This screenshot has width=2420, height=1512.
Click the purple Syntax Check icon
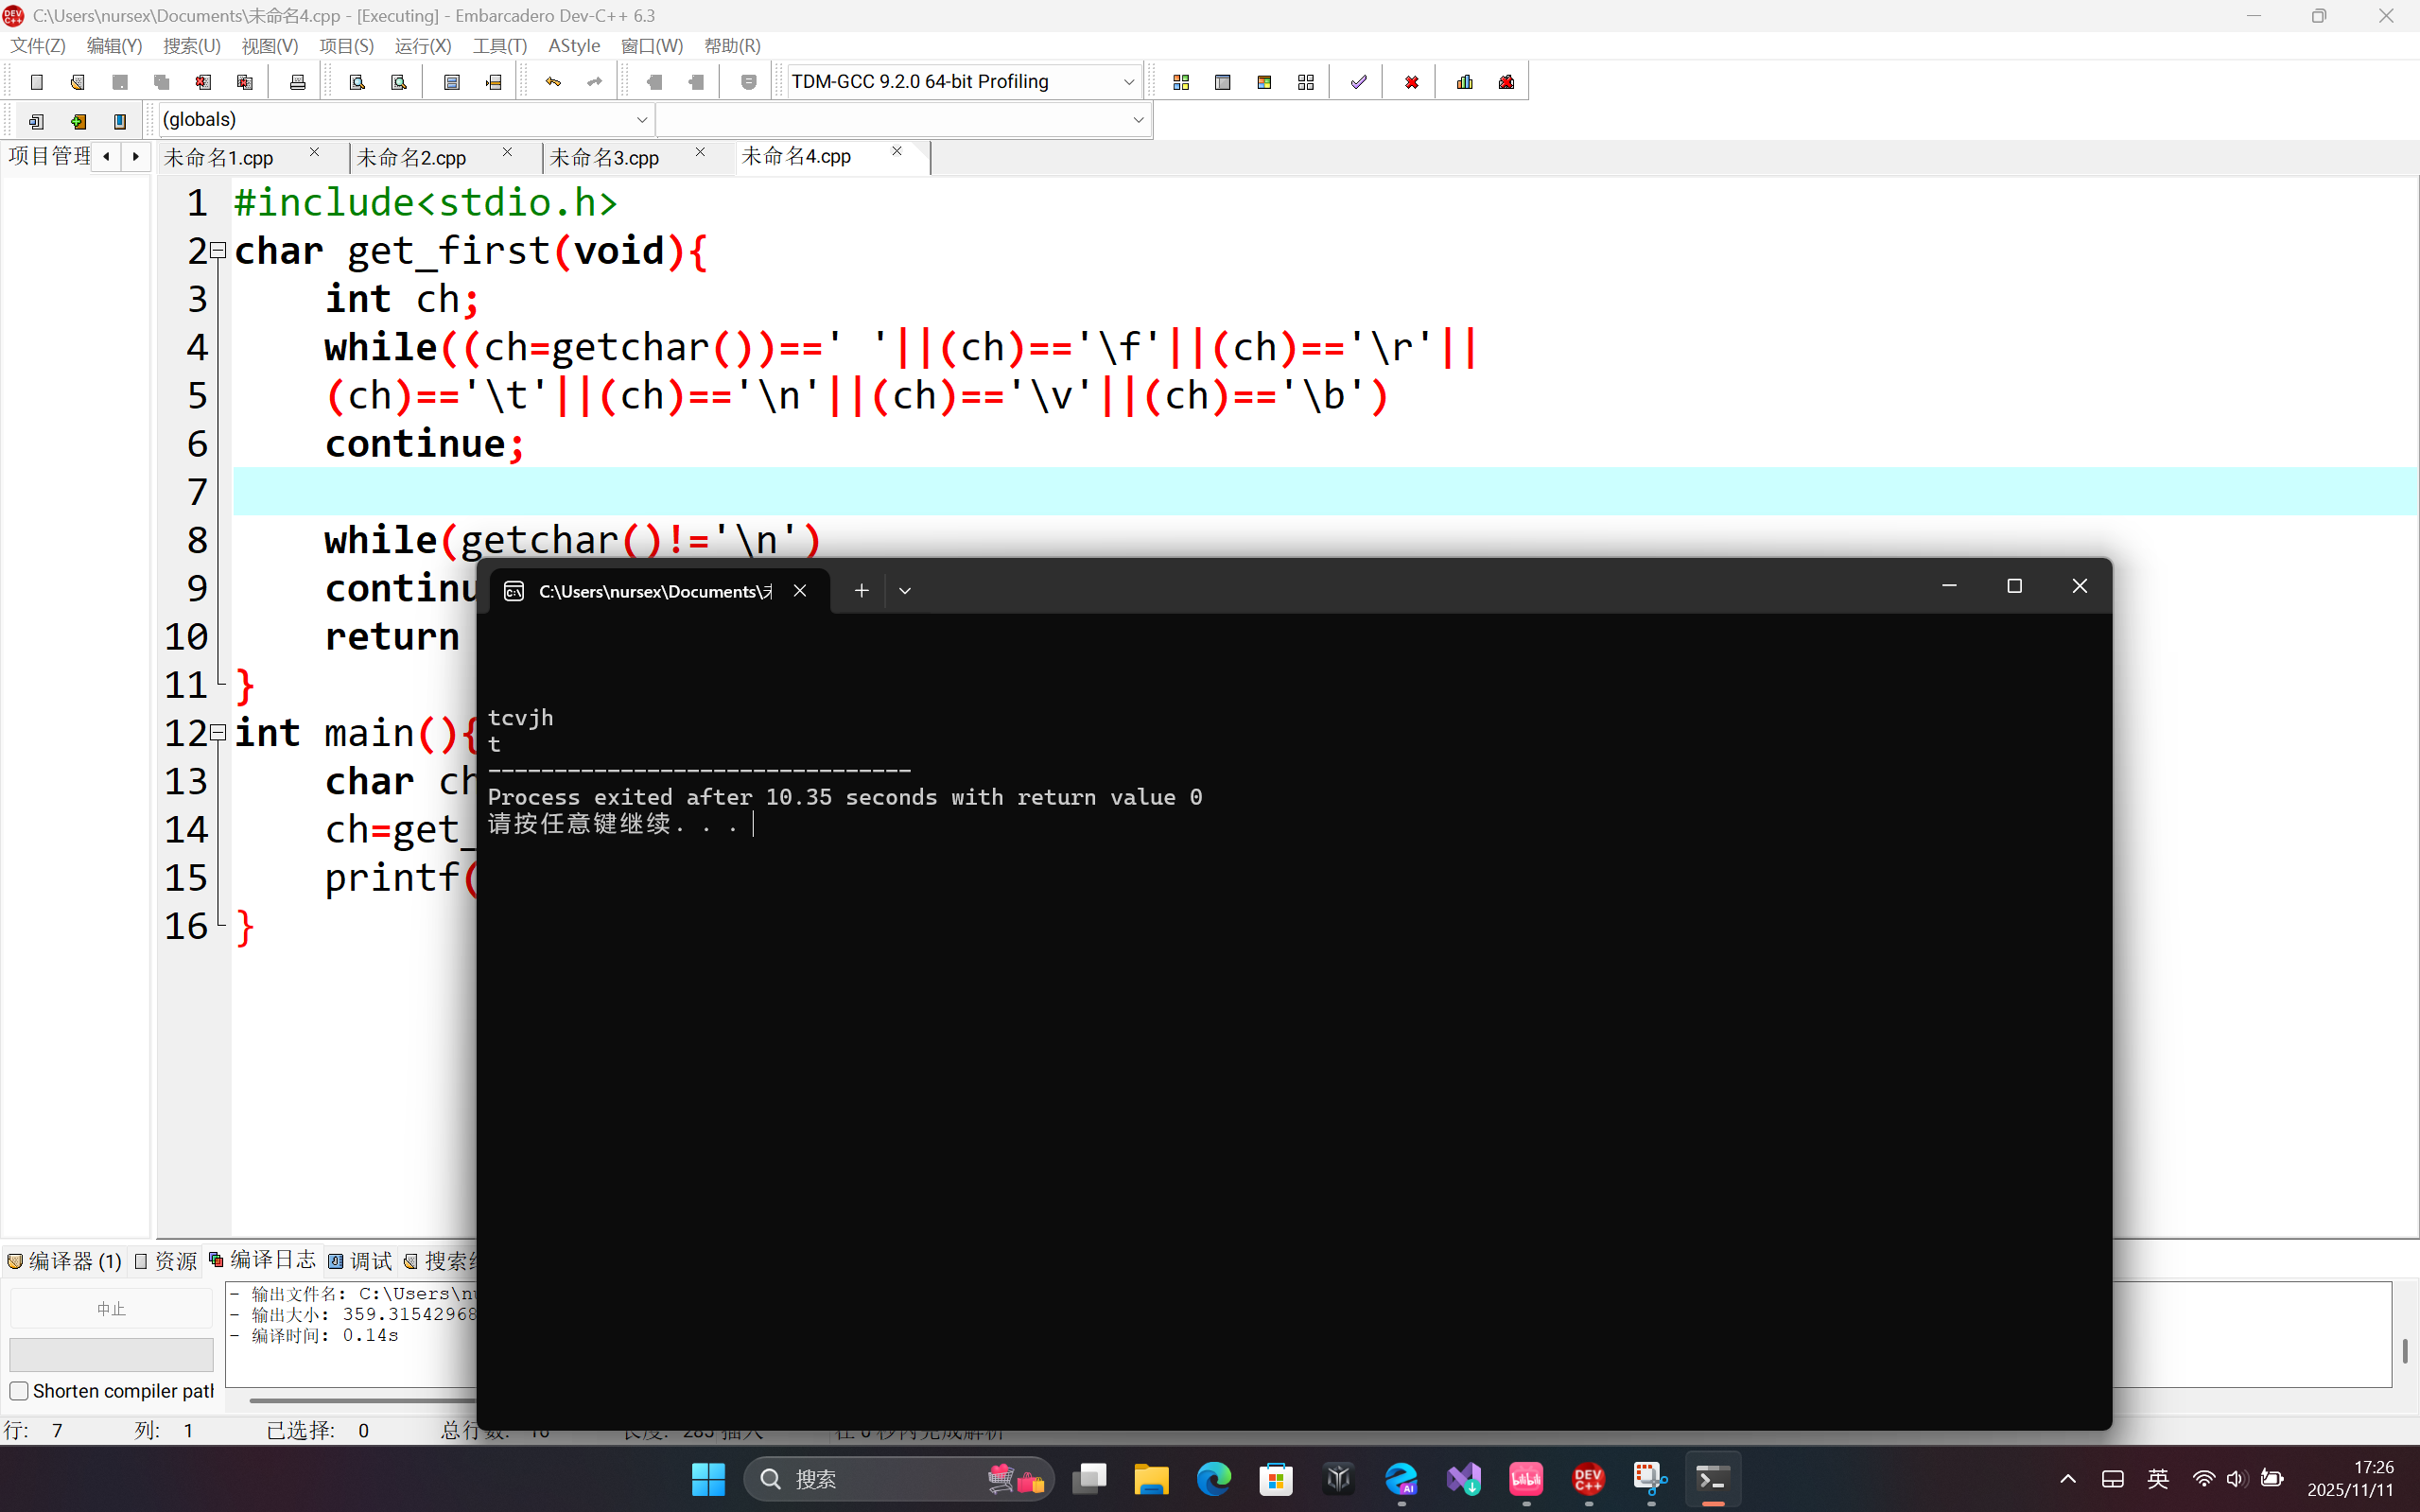tap(1358, 82)
